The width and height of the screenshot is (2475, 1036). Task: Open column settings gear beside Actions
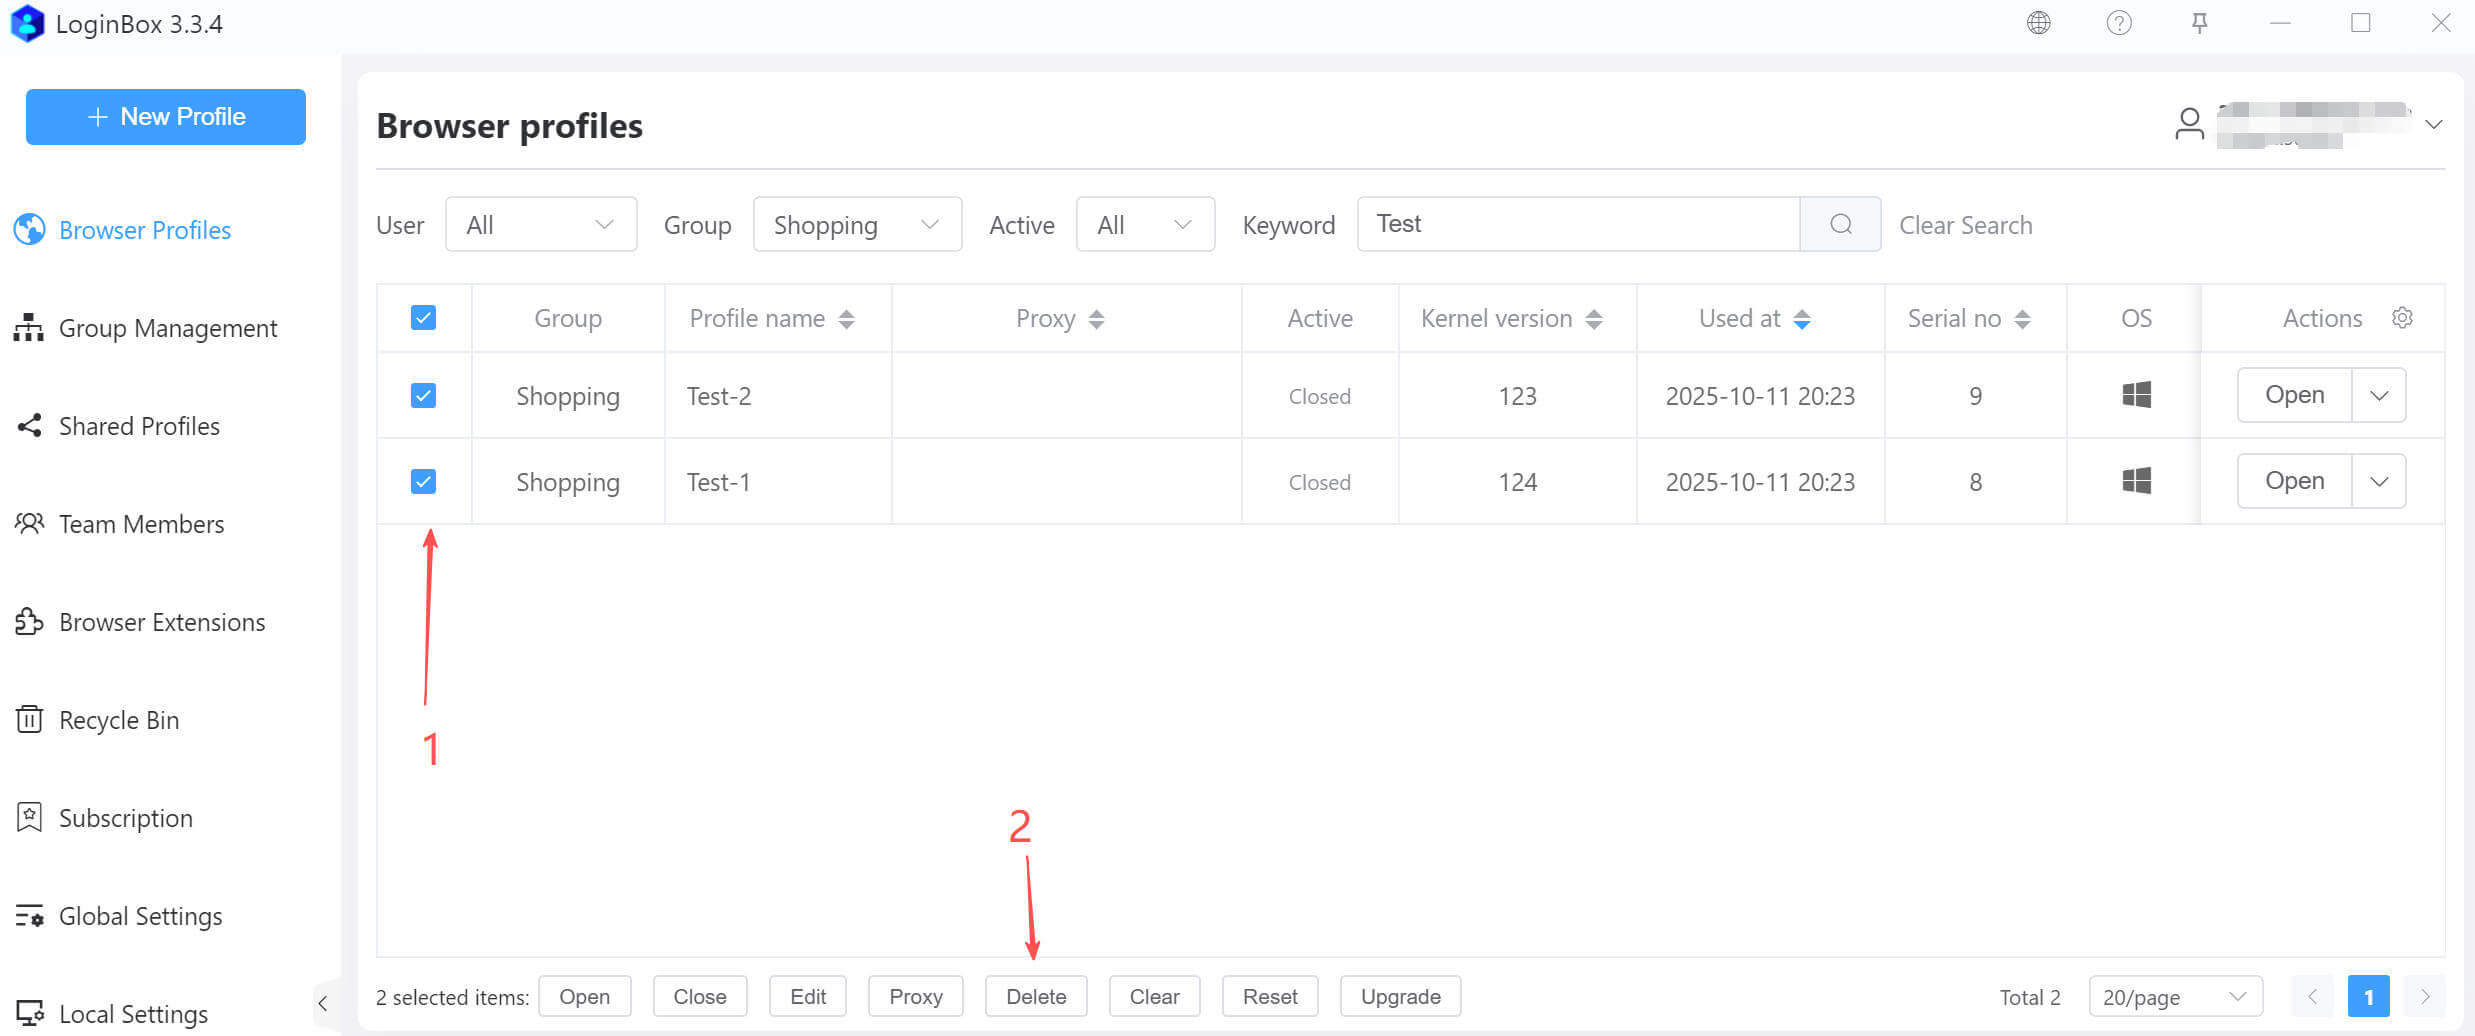tap(2402, 318)
